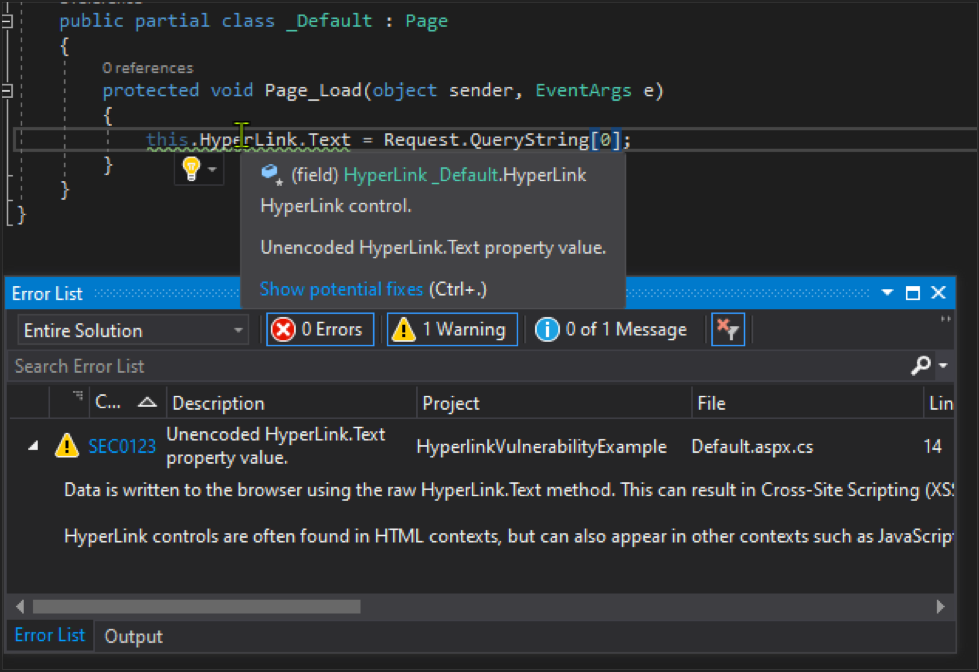Switch to the Error List tab
Screen dimensions: 979x672
pos(49,635)
